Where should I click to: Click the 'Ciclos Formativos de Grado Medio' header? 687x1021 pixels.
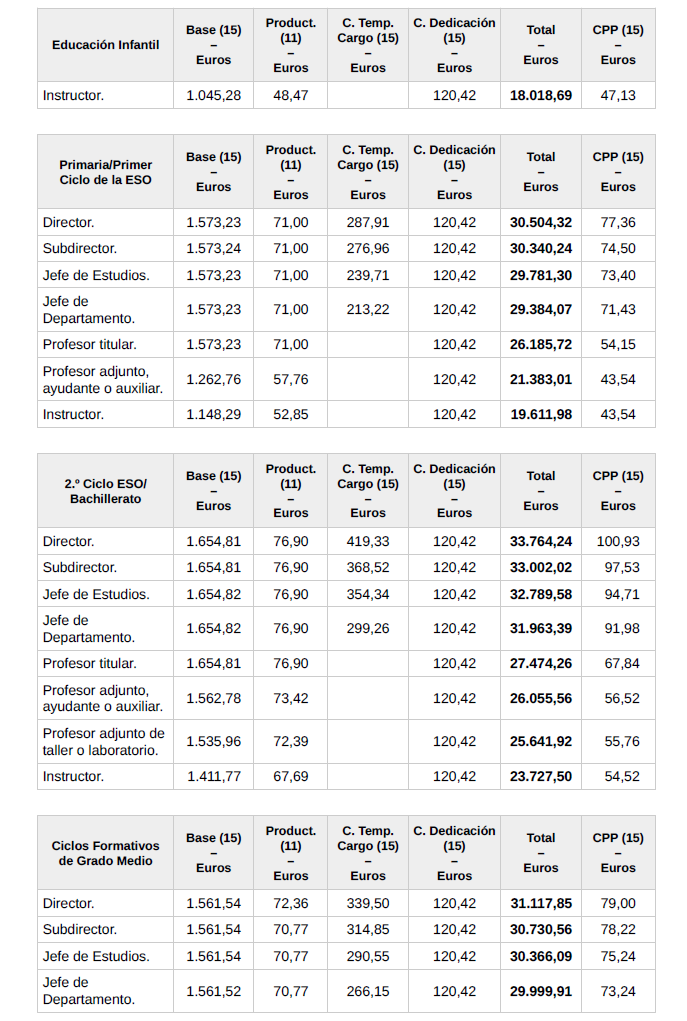pyautogui.click(x=105, y=853)
